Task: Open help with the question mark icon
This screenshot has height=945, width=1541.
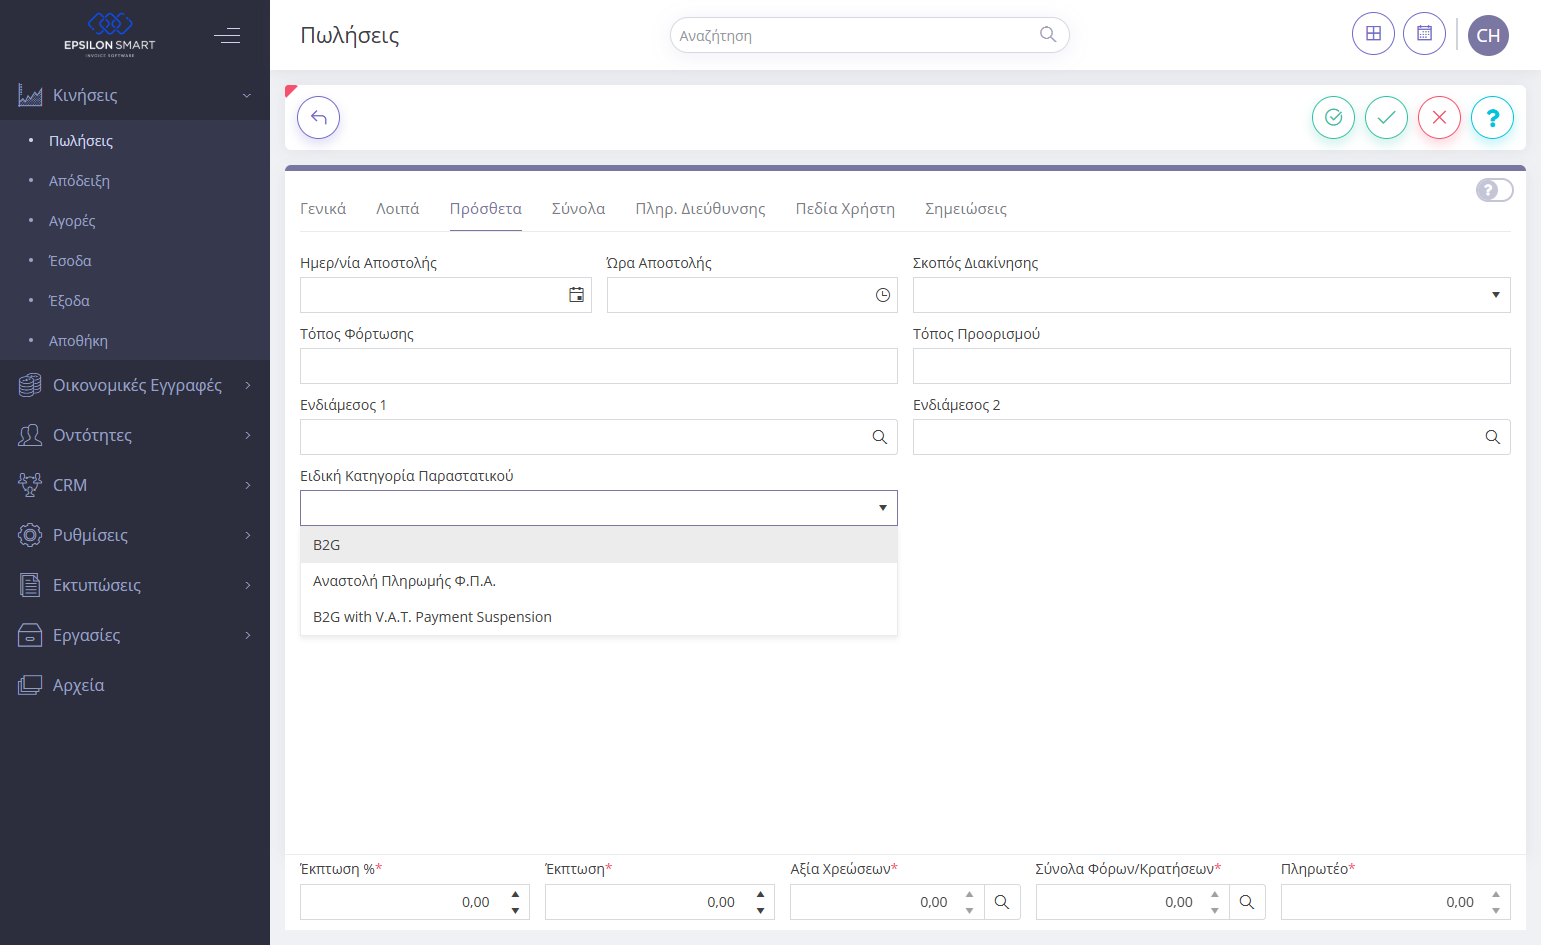Action: (1492, 118)
